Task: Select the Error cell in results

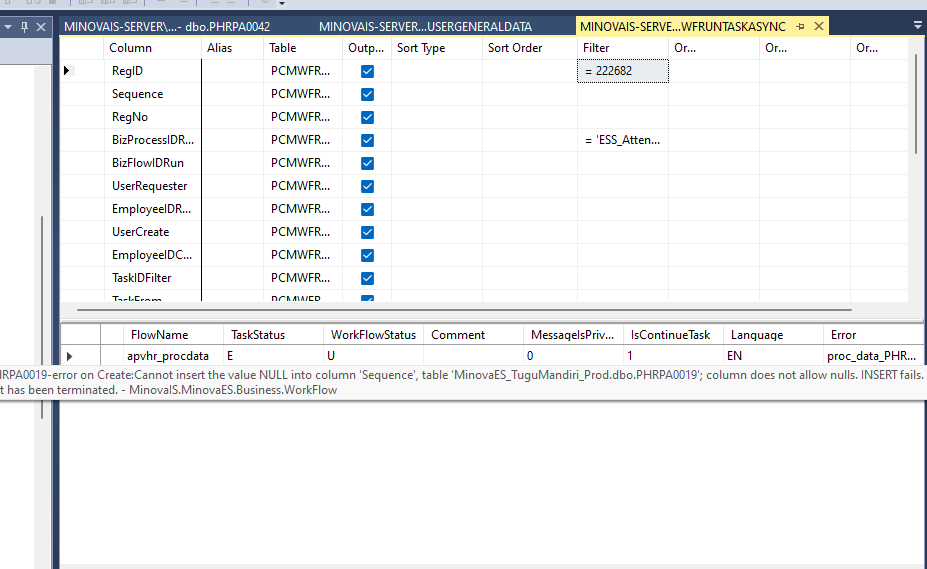Action: tap(872, 356)
